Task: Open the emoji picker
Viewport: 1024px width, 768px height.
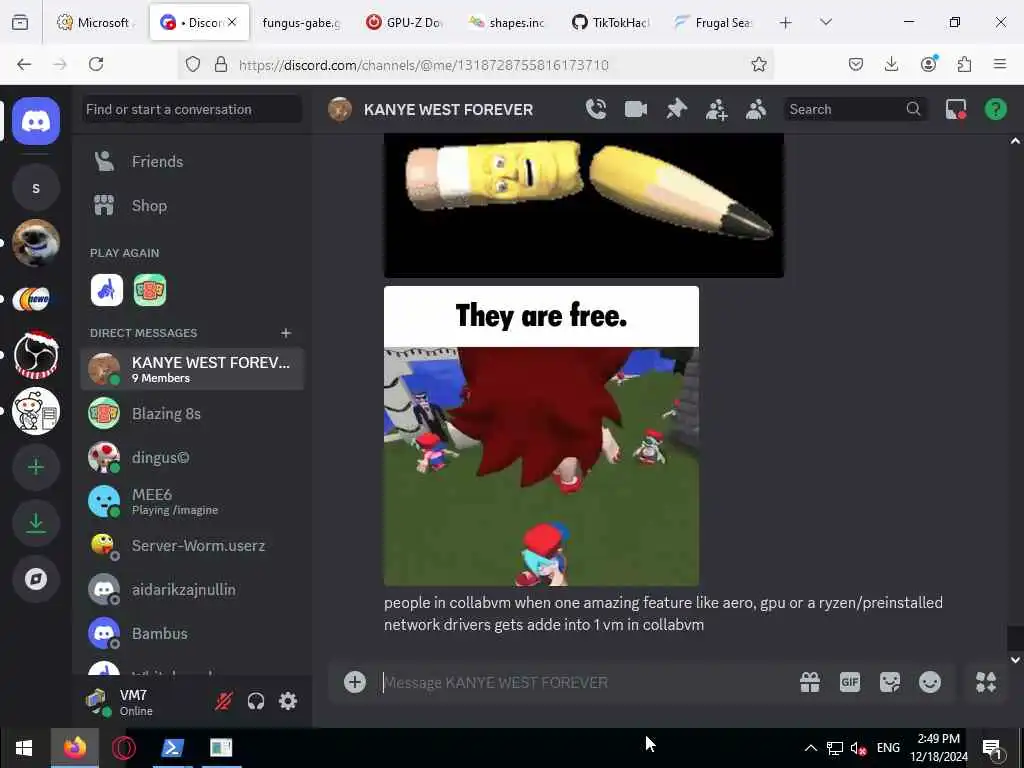Action: [x=930, y=682]
